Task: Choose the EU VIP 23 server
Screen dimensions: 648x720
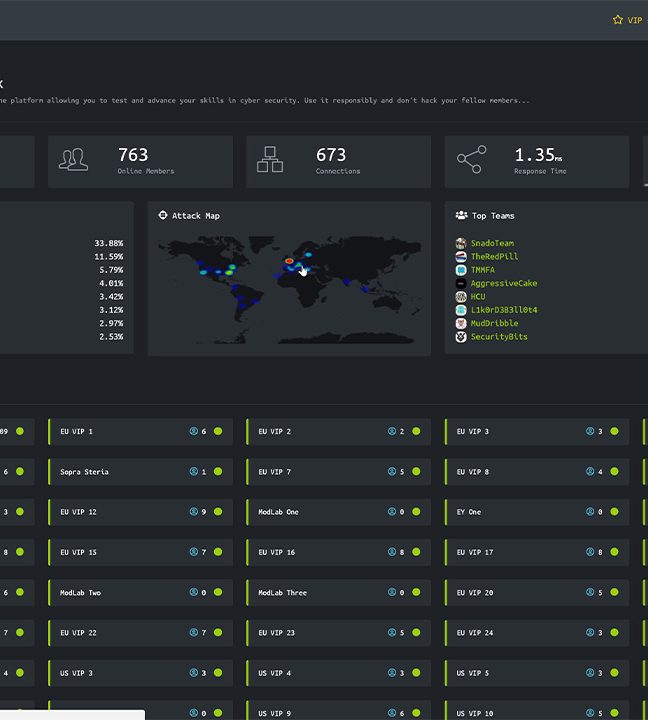Action: (338, 633)
